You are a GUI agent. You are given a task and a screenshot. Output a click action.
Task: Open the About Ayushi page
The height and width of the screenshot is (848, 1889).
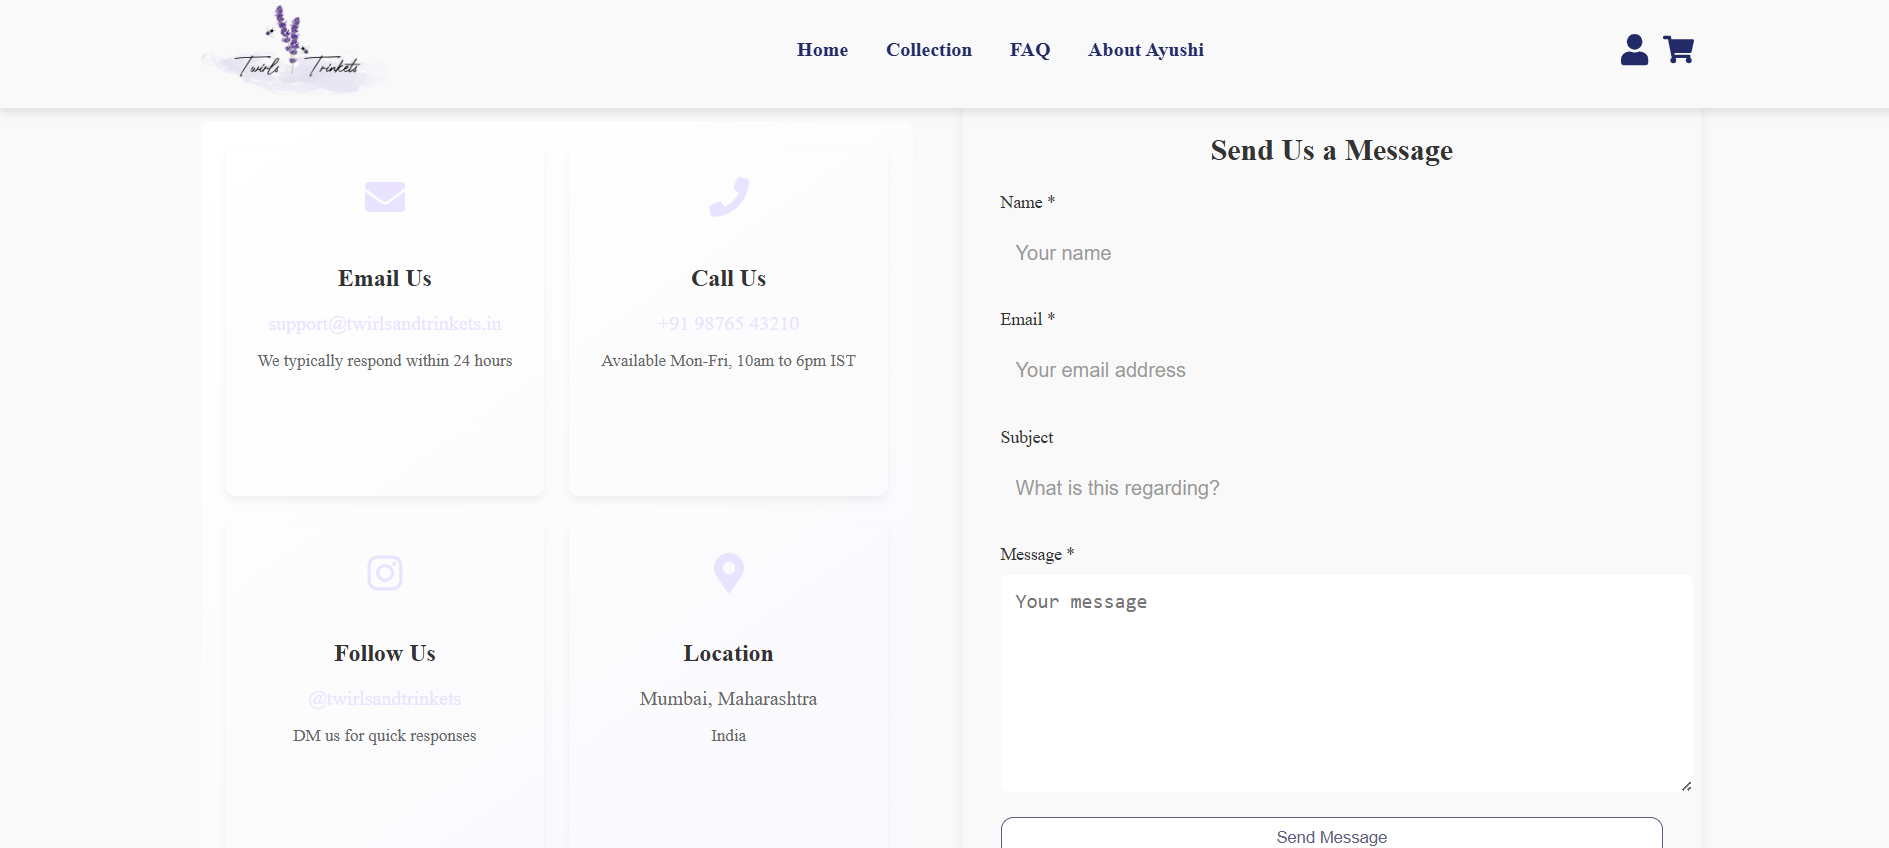pyautogui.click(x=1145, y=50)
